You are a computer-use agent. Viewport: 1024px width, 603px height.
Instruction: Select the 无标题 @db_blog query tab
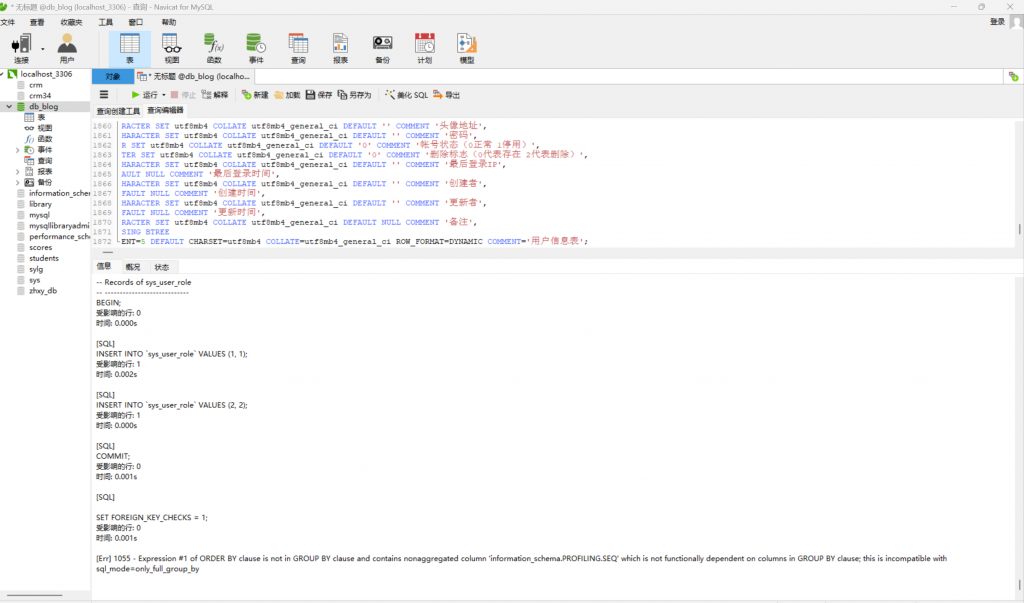tap(194, 76)
